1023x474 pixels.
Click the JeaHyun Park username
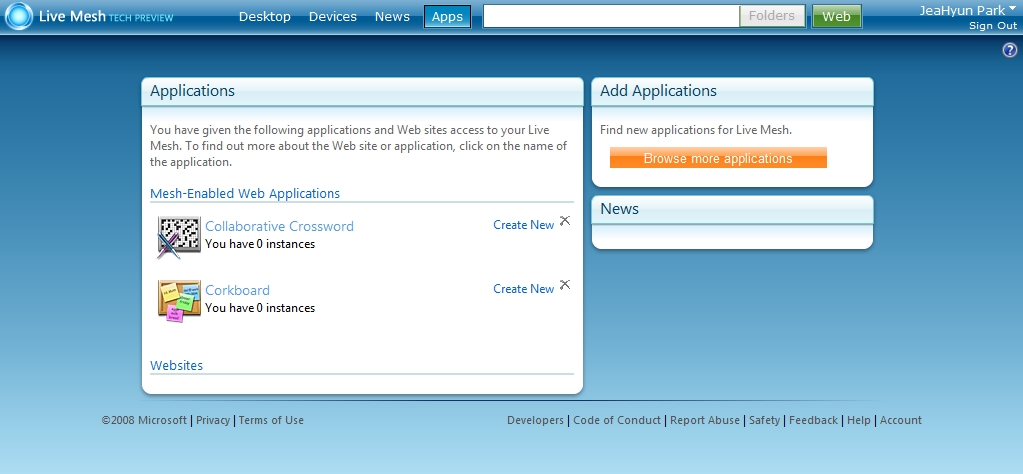962,10
